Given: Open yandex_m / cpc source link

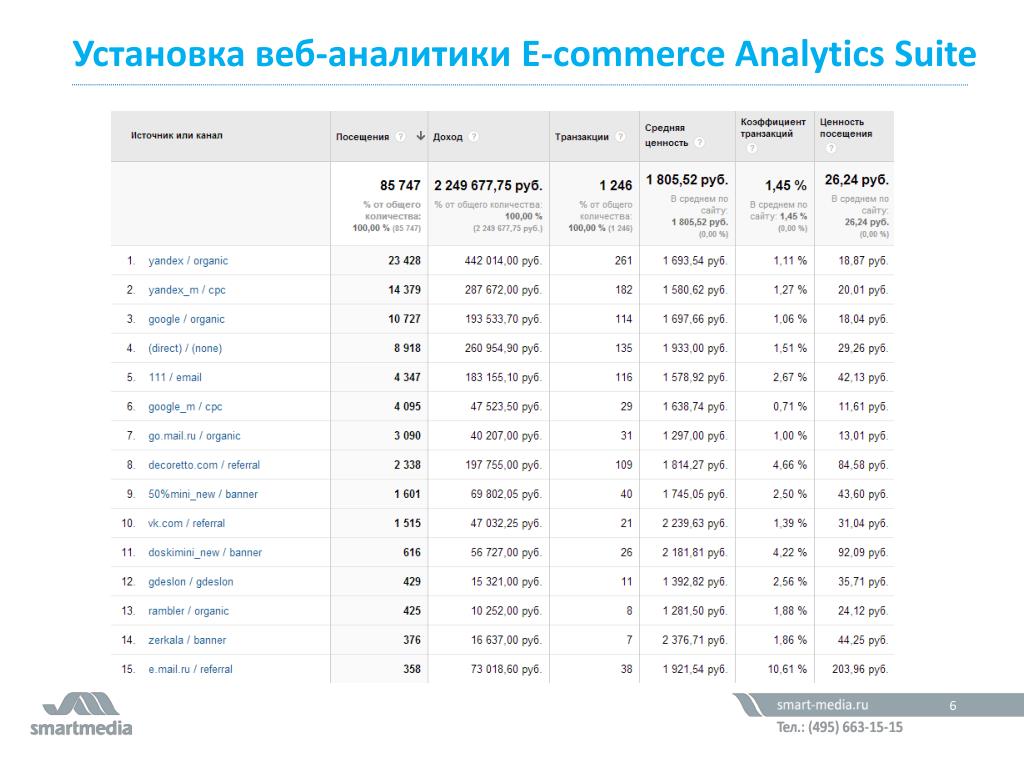Looking at the screenshot, I should (187, 290).
